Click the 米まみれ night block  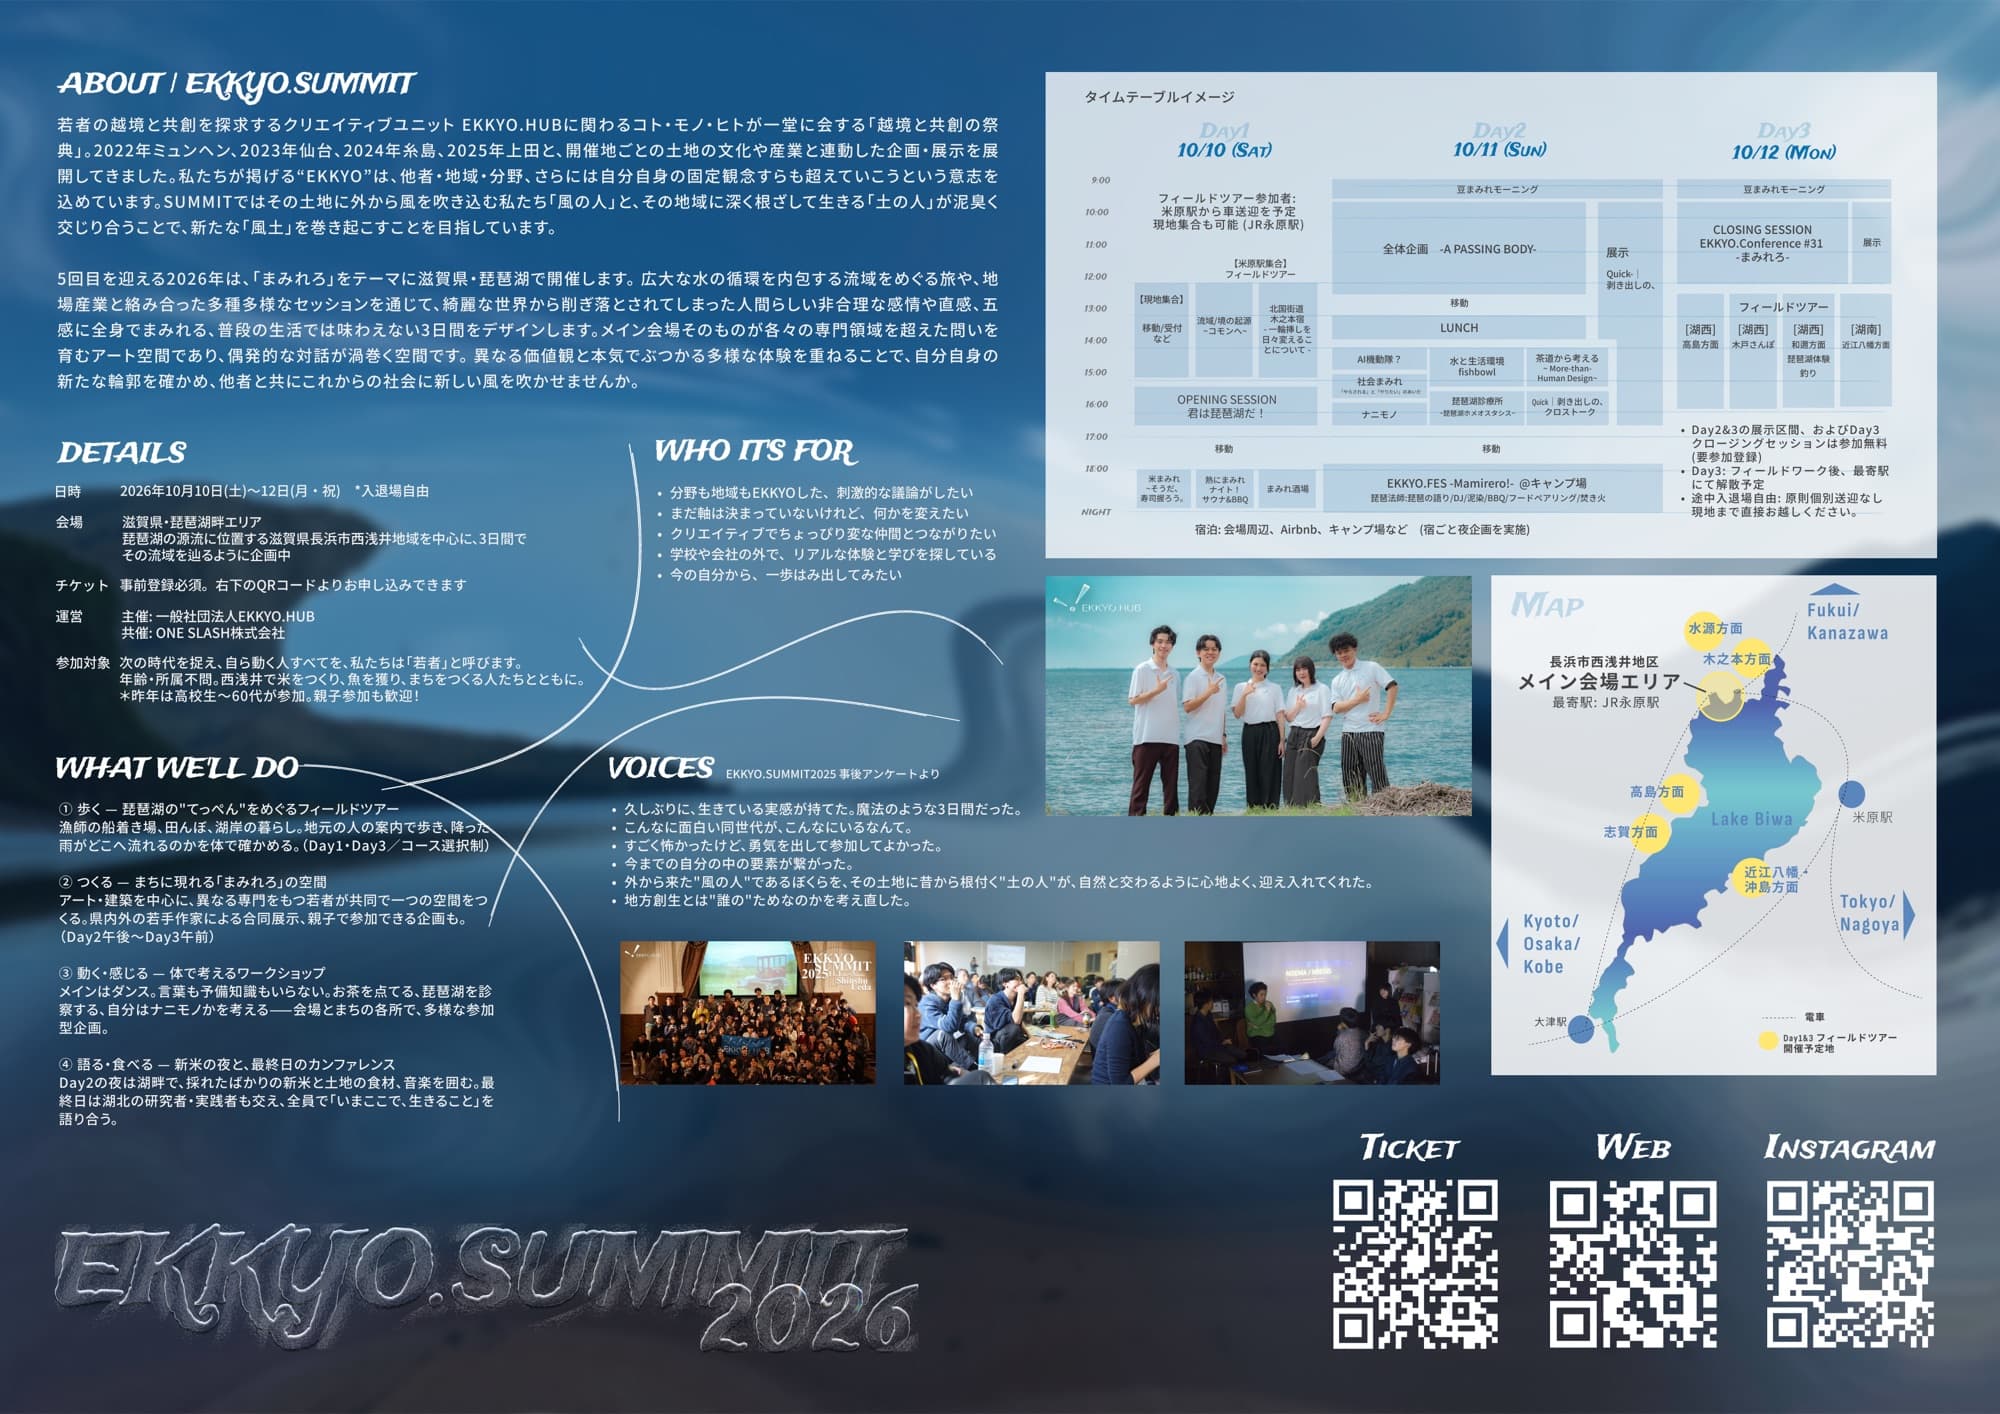[1162, 489]
